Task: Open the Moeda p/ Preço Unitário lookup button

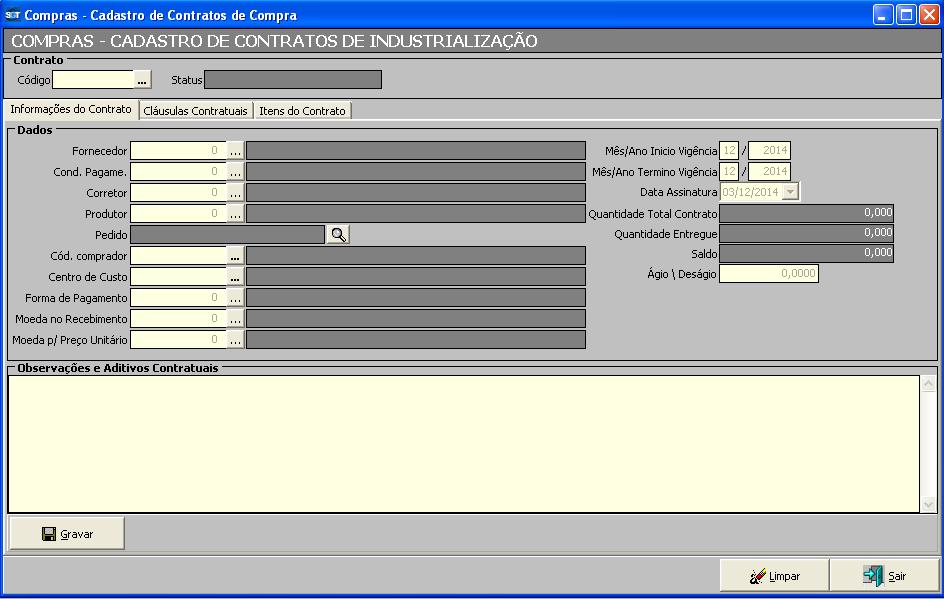Action: click(x=235, y=340)
